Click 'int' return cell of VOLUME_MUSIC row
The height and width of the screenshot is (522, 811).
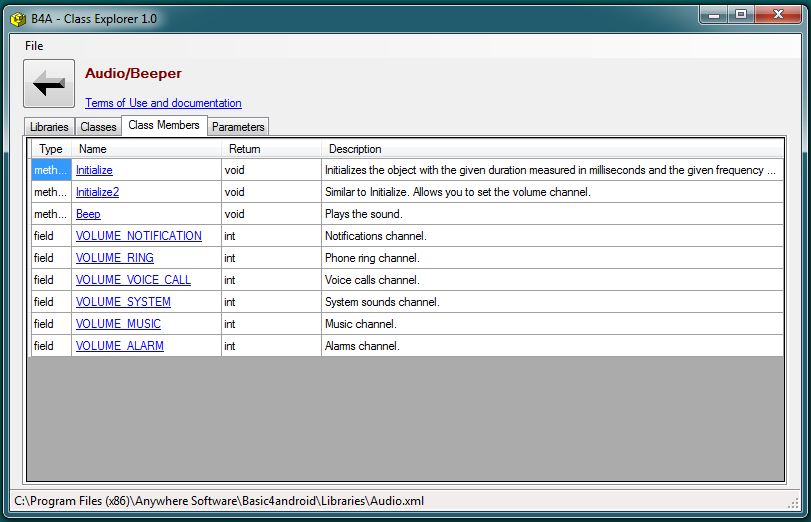(271, 324)
